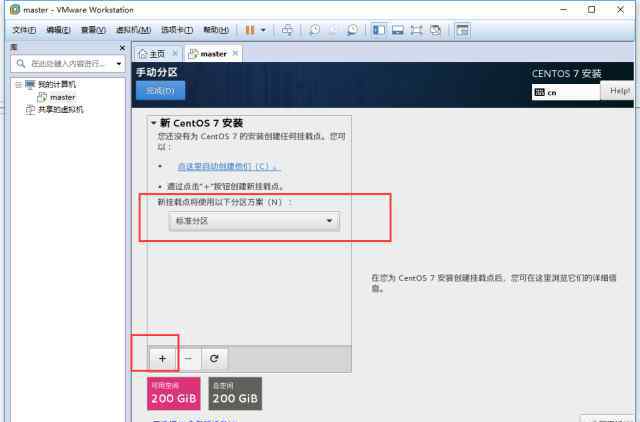Screen dimensions: 640x422
Task: Select 我的计算机 in the library tree
Action: click(x=57, y=84)
